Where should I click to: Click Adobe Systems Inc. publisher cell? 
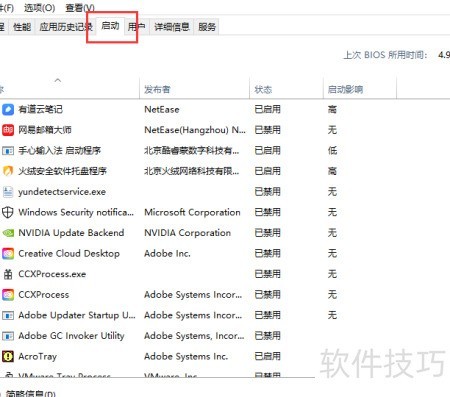(186, 356)
